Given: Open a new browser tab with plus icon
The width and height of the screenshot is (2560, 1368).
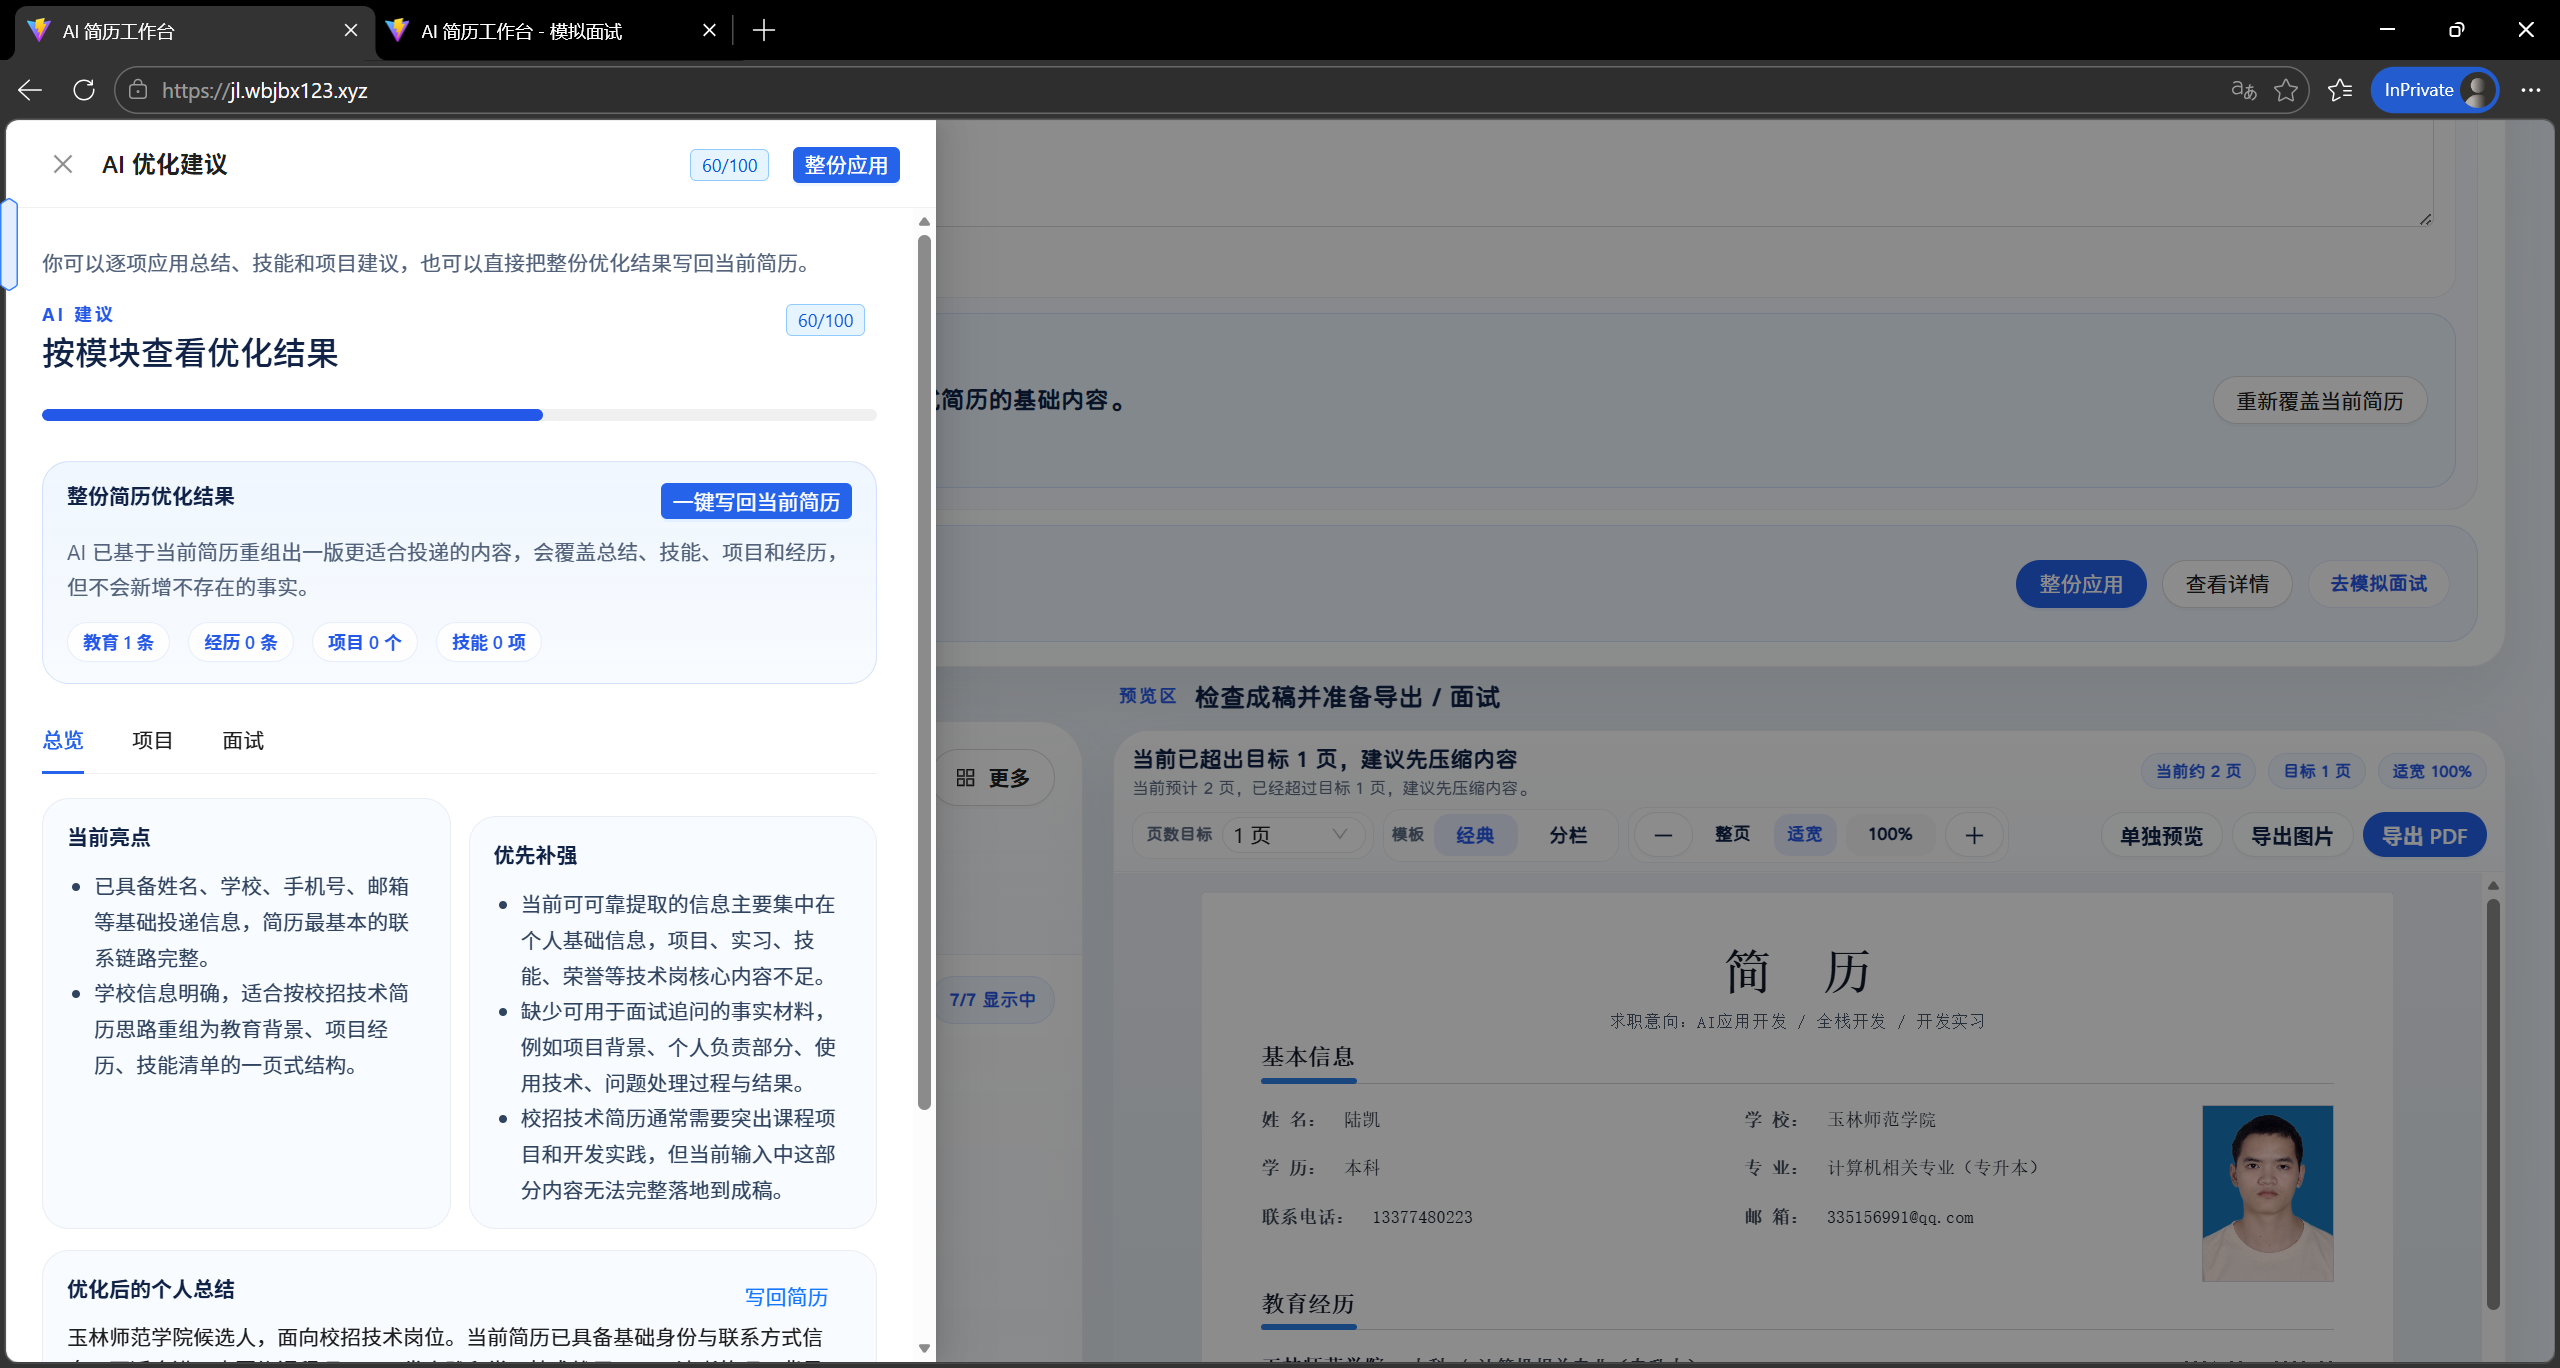Looking at the screenshot, I should pyautogui.click(x=763, y=30).
